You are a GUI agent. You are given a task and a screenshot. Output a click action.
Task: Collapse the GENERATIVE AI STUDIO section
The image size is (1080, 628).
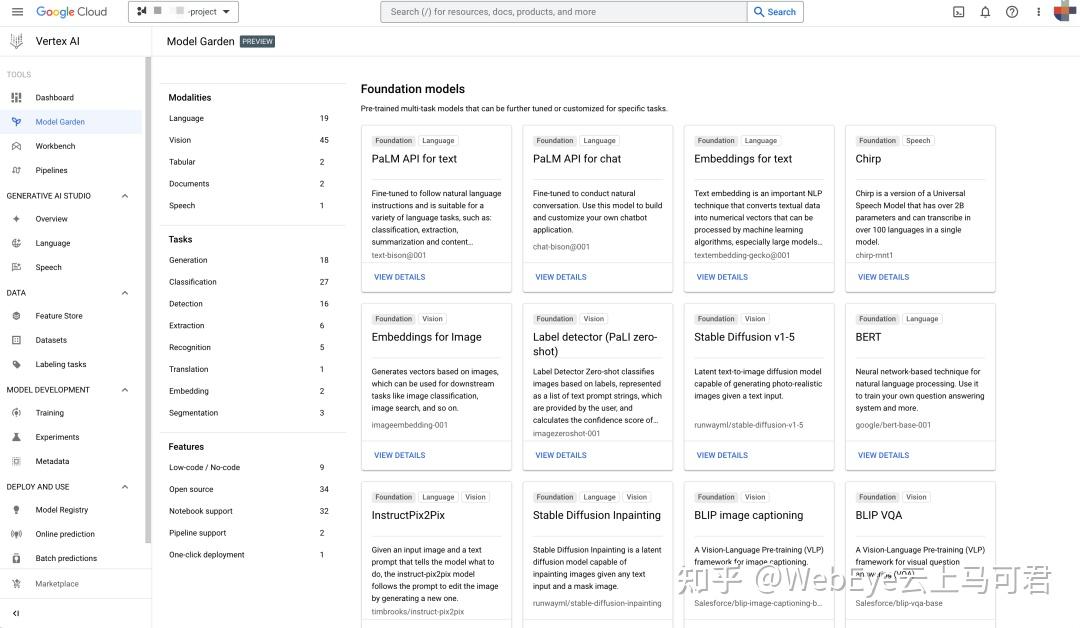point(124,194)
